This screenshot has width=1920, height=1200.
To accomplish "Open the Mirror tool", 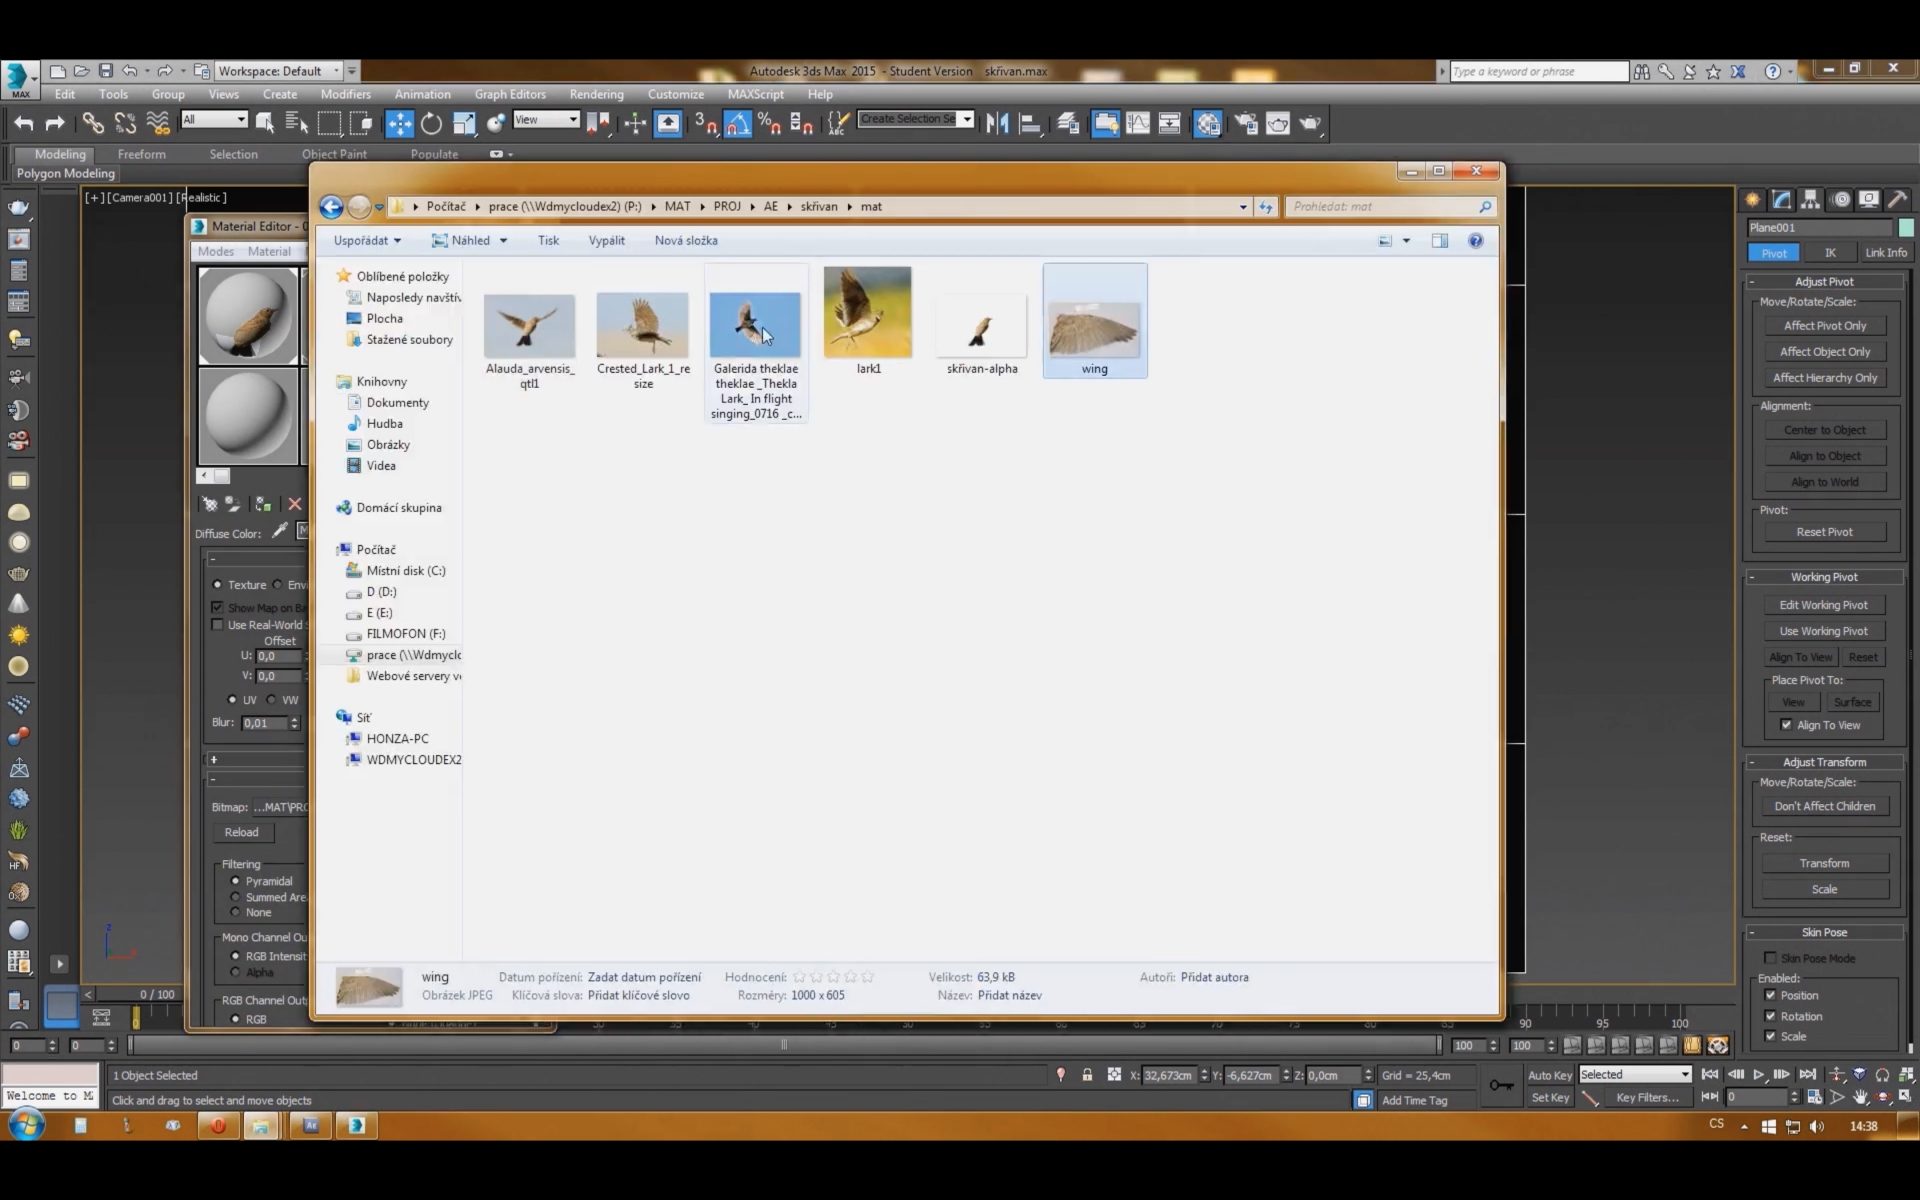I will 996,123.
